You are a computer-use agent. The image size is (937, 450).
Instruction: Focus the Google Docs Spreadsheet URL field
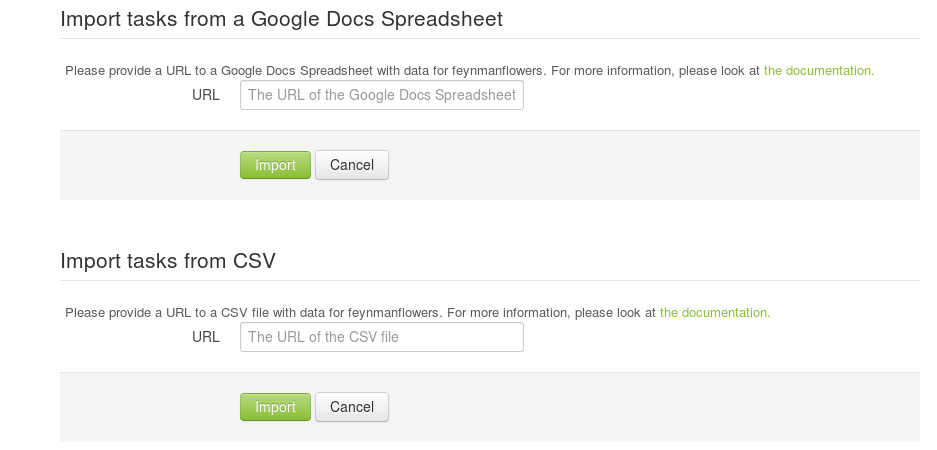pyautogui.click(x=382, y=95)
